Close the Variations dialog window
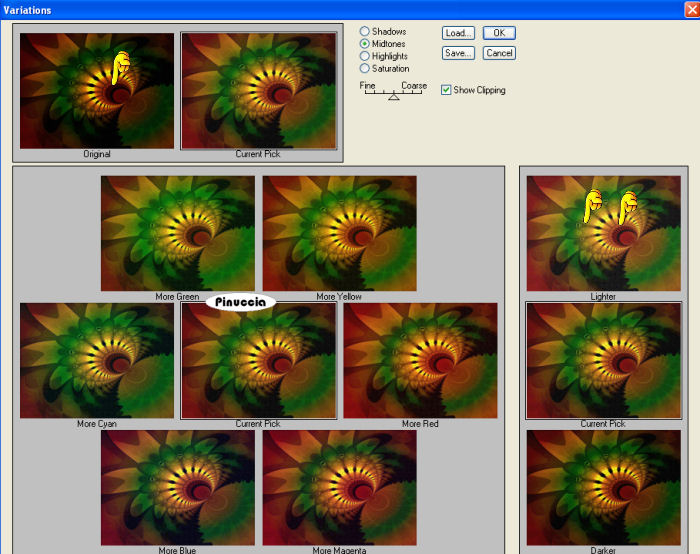The height and width of the screenshot is (554, 700). point(692,10)
